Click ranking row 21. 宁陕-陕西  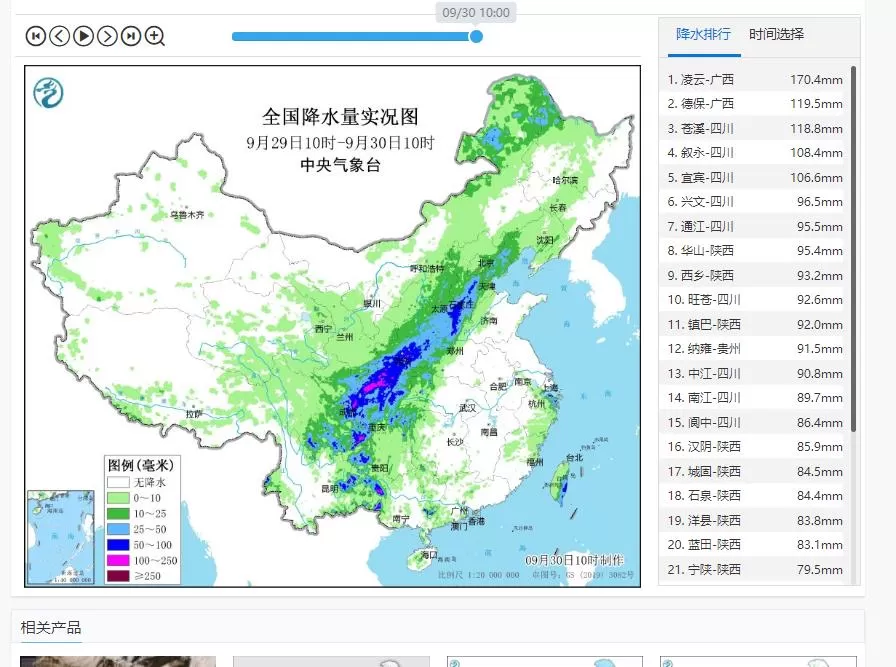click(755, 569)
